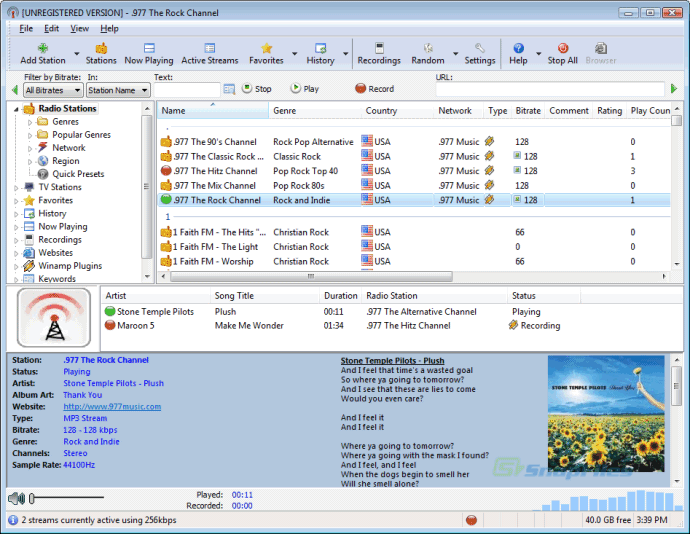Open the File menu

click(26, 29)
